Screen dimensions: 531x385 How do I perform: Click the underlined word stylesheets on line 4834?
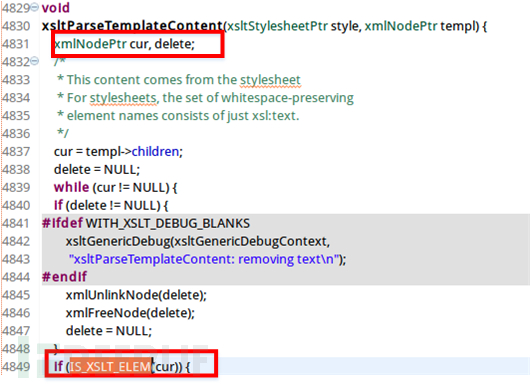pyautogui.click(x=123, y=98)
